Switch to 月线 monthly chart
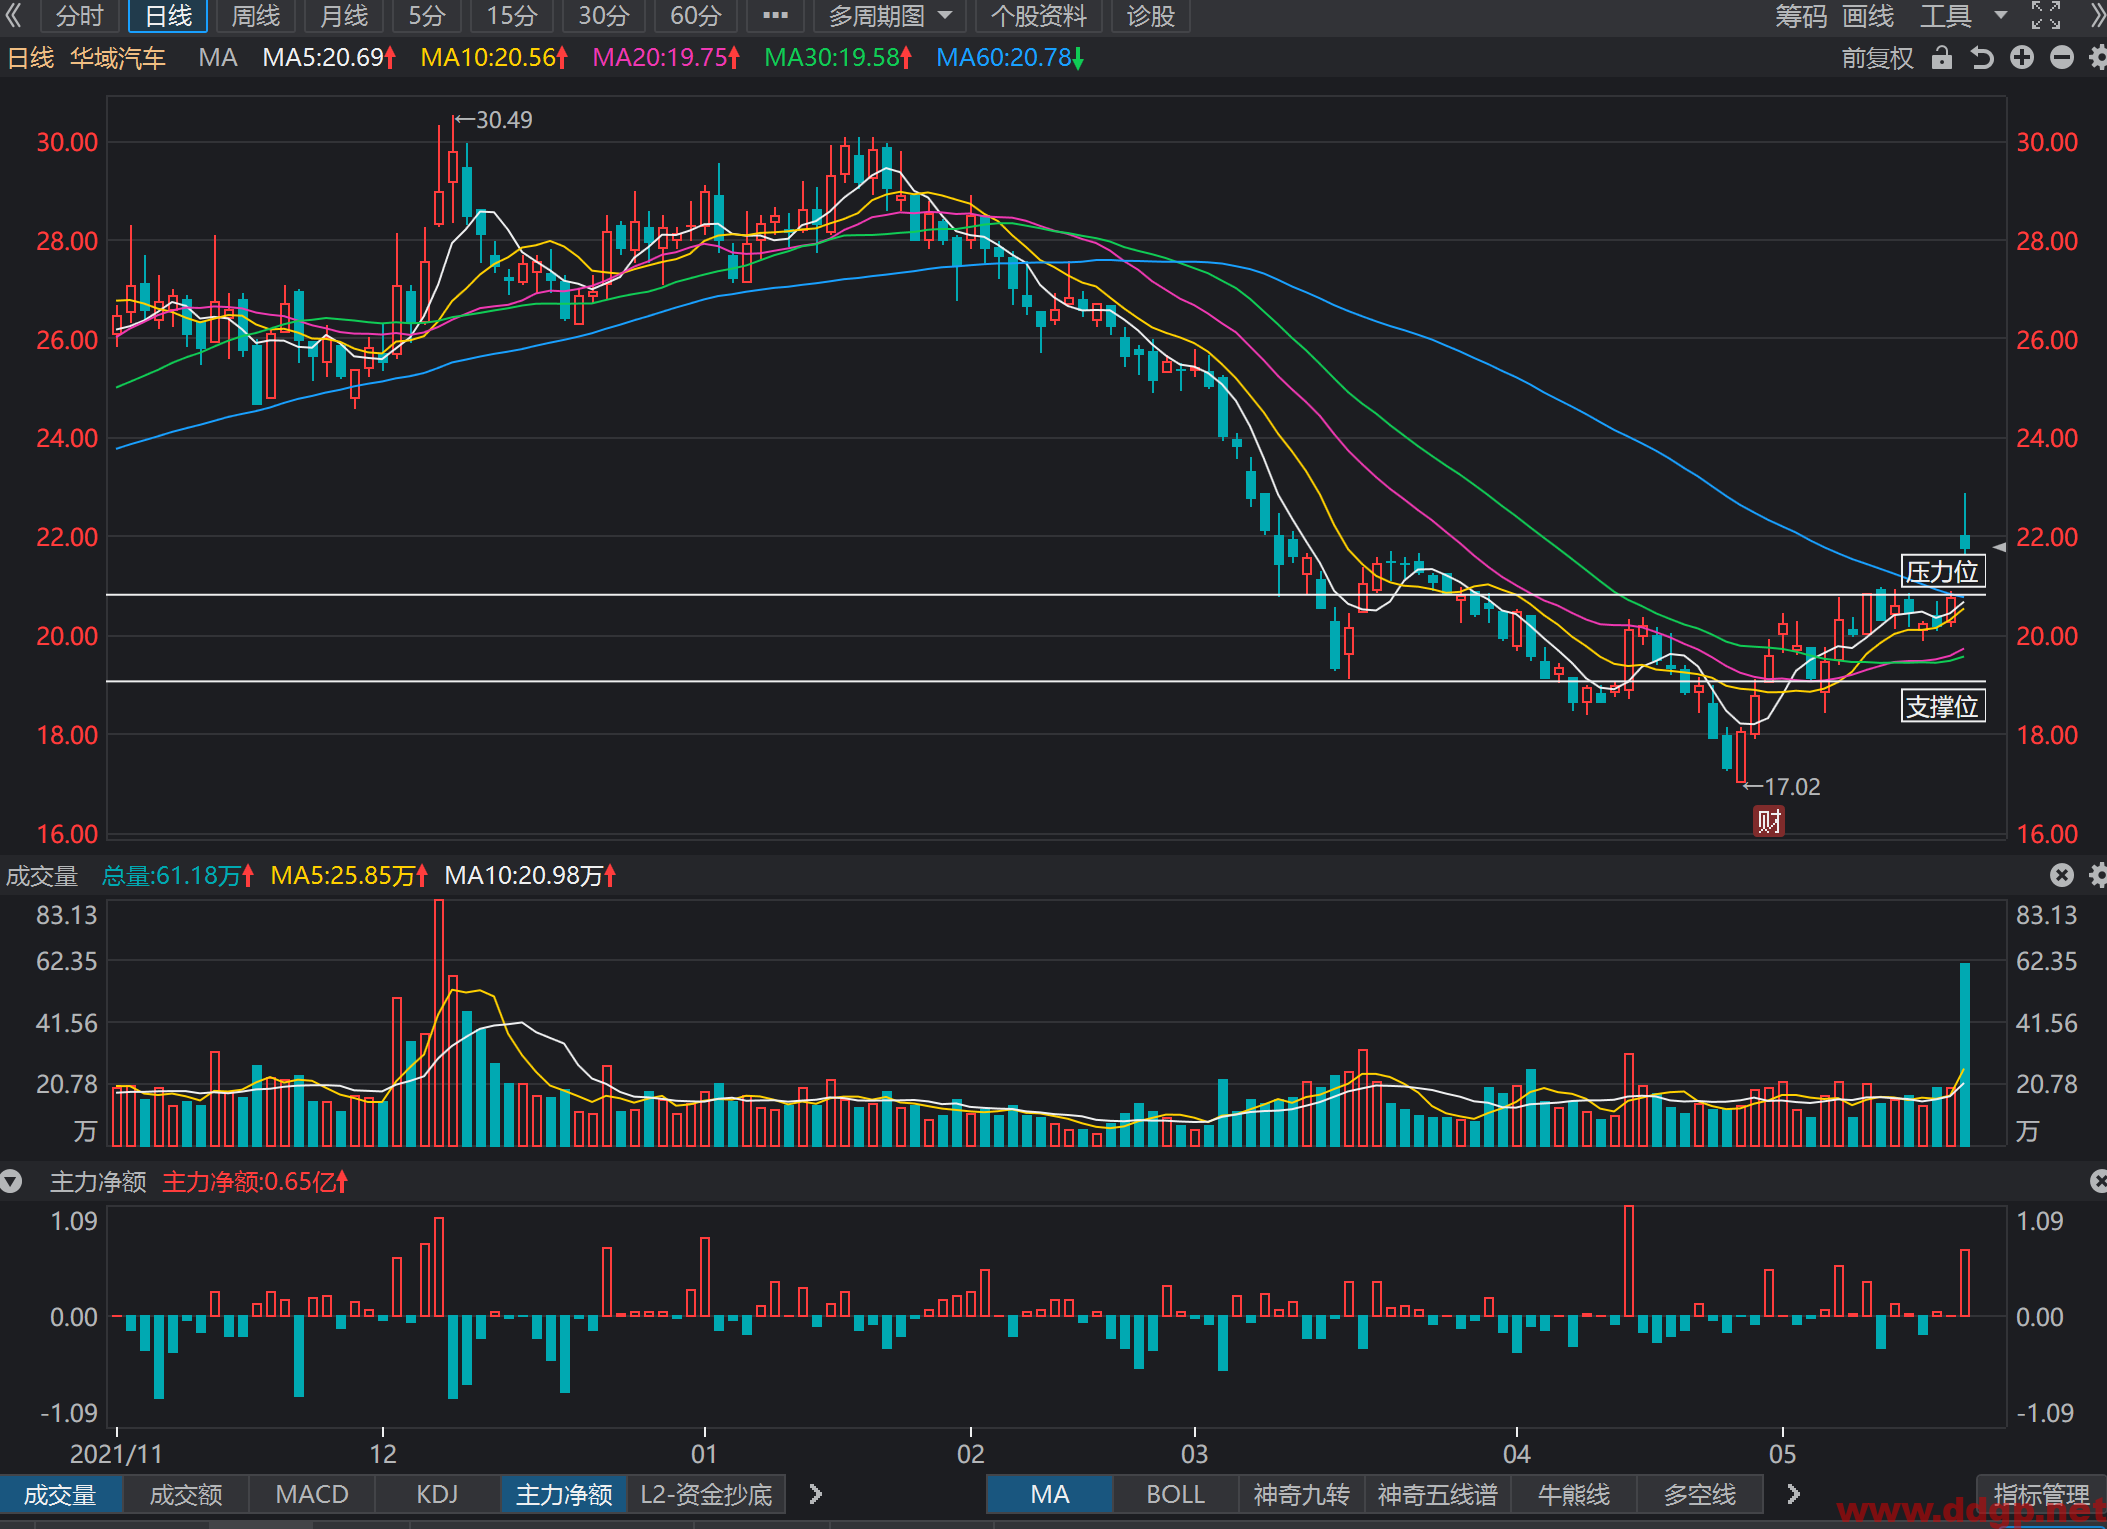This screenshot has height=1529, width=2107. pyautogui.click(x=343, y=15)
